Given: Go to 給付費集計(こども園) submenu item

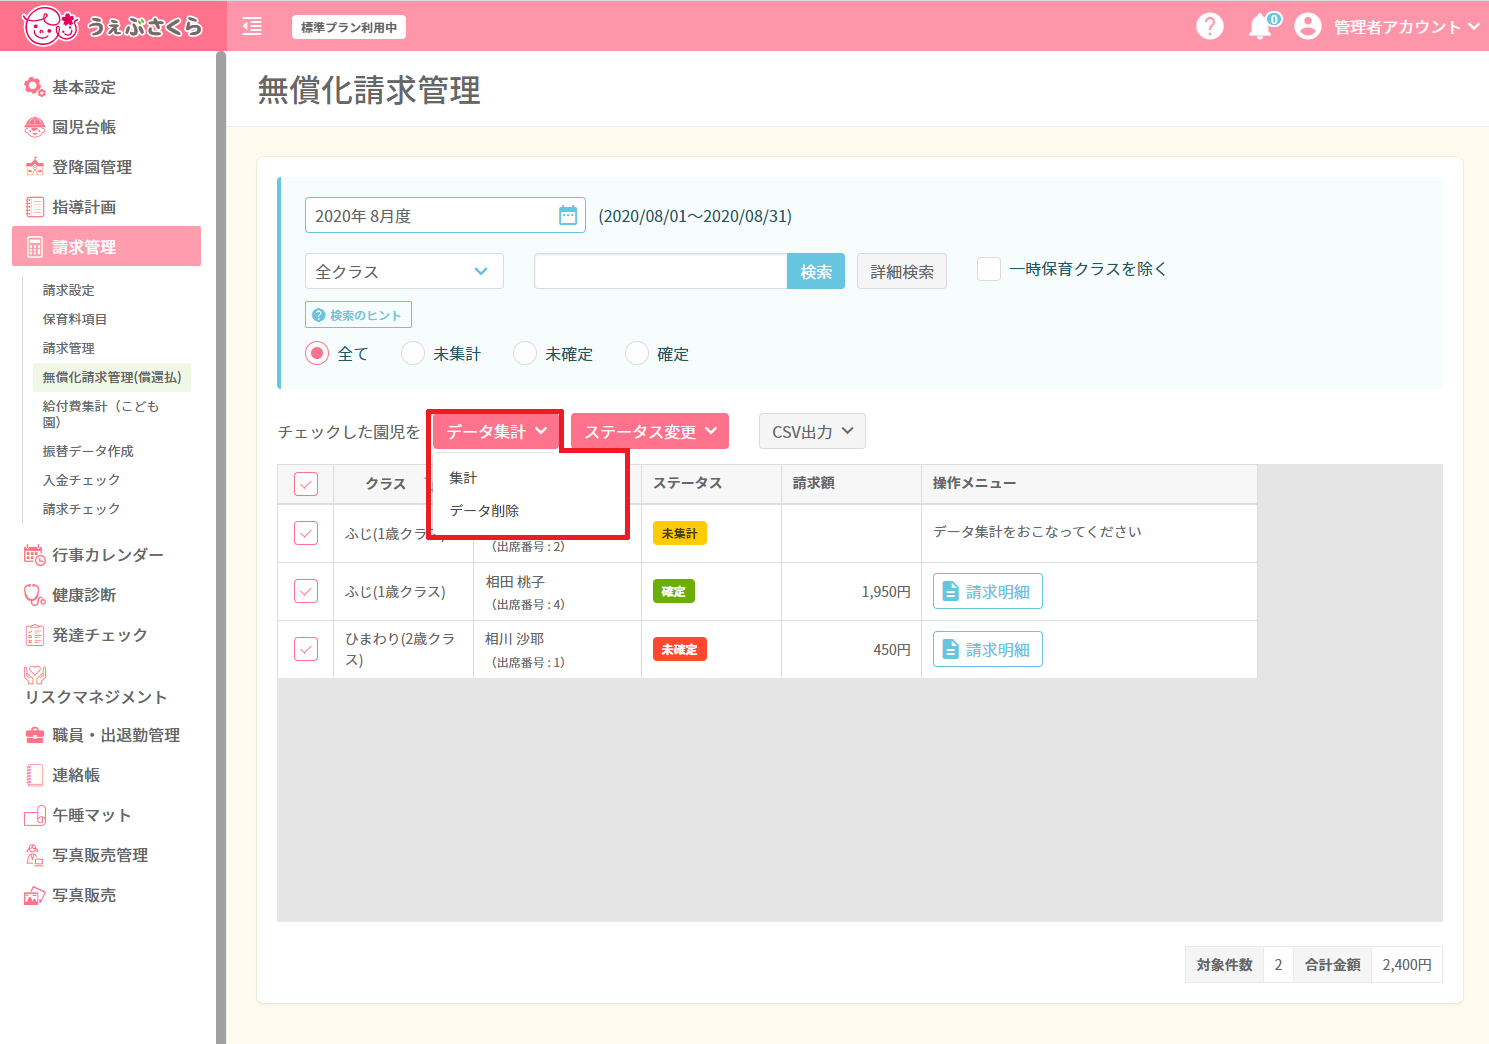Looking at the screenshot, I should [100, 414].
